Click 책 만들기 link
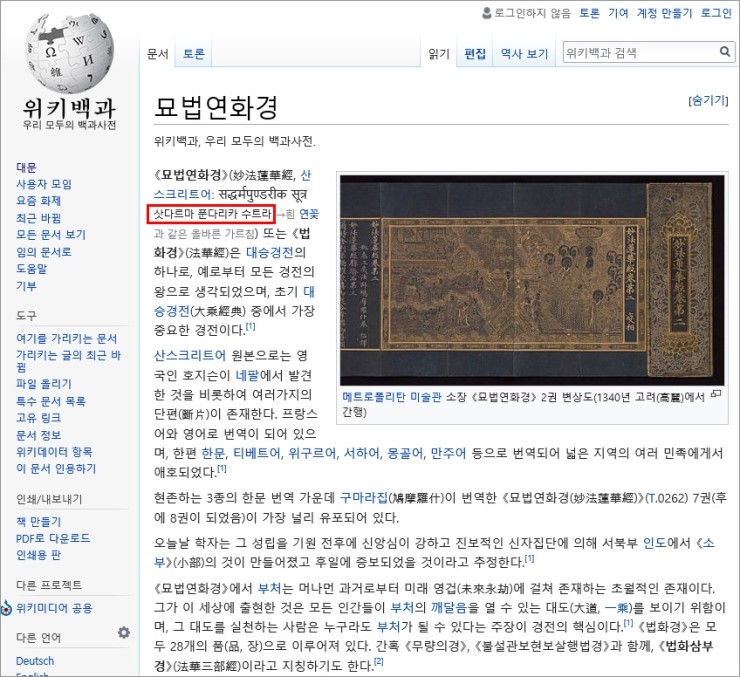740x677 pixels. coord(39,521)
